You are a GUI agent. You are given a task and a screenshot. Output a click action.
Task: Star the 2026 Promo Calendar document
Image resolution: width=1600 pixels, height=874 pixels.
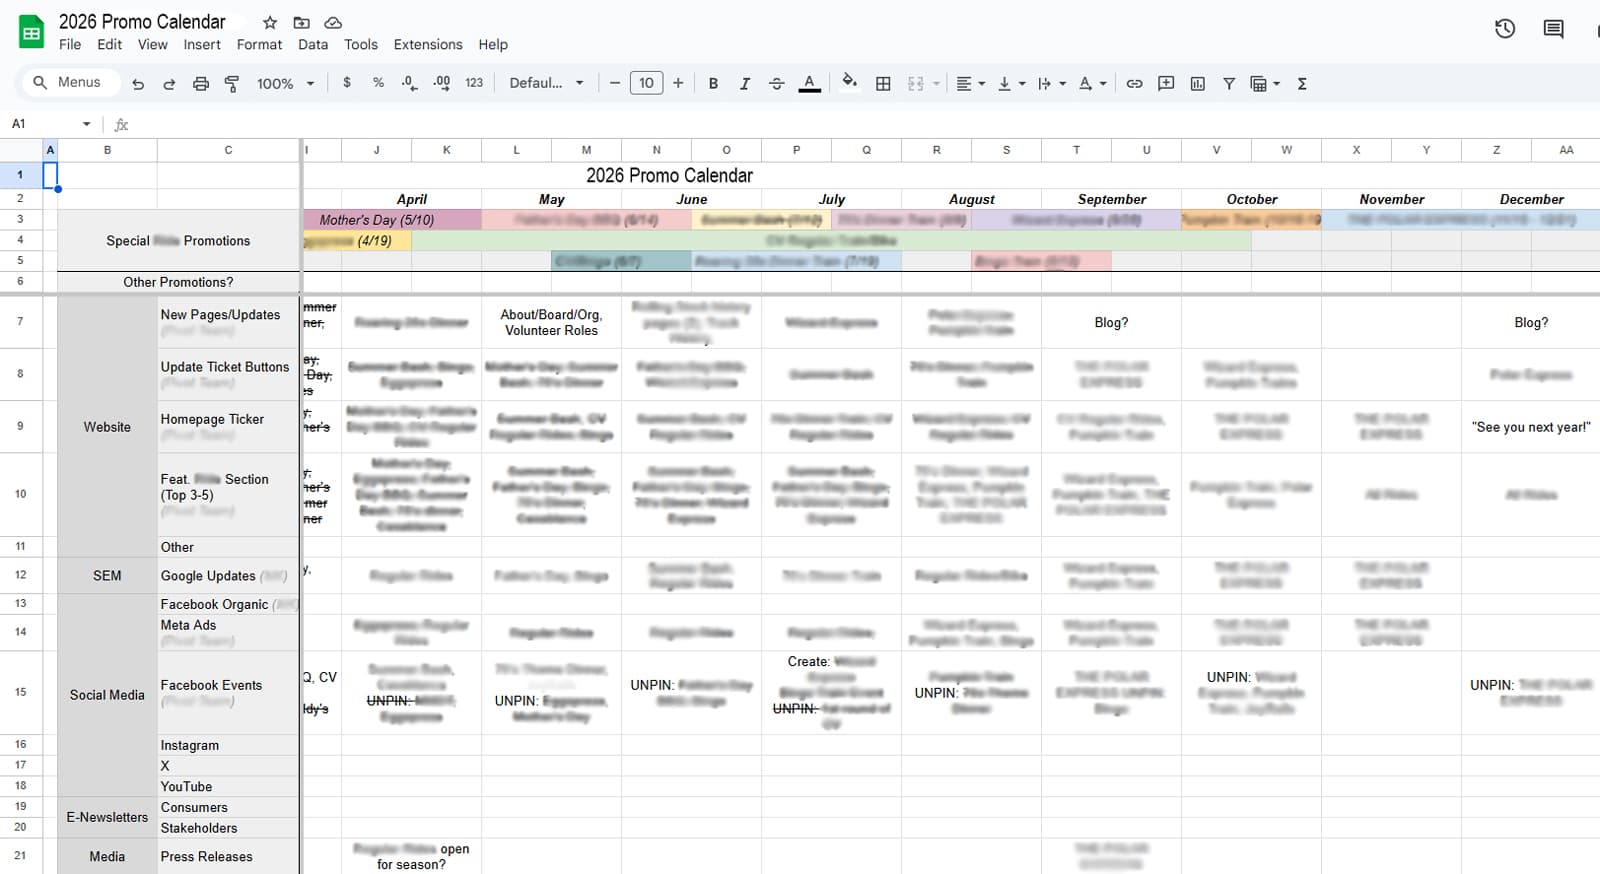coord(270,22)
